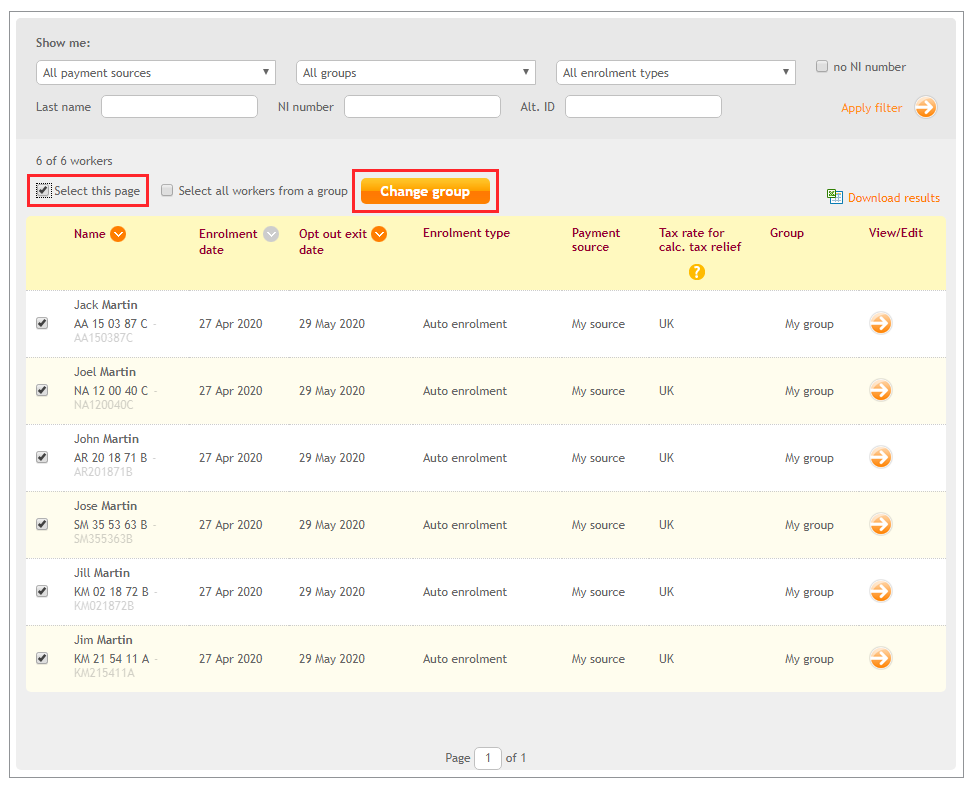Click the Apply filter link
Viewport: 975px width, 791px height.
(x=871, y=108)
